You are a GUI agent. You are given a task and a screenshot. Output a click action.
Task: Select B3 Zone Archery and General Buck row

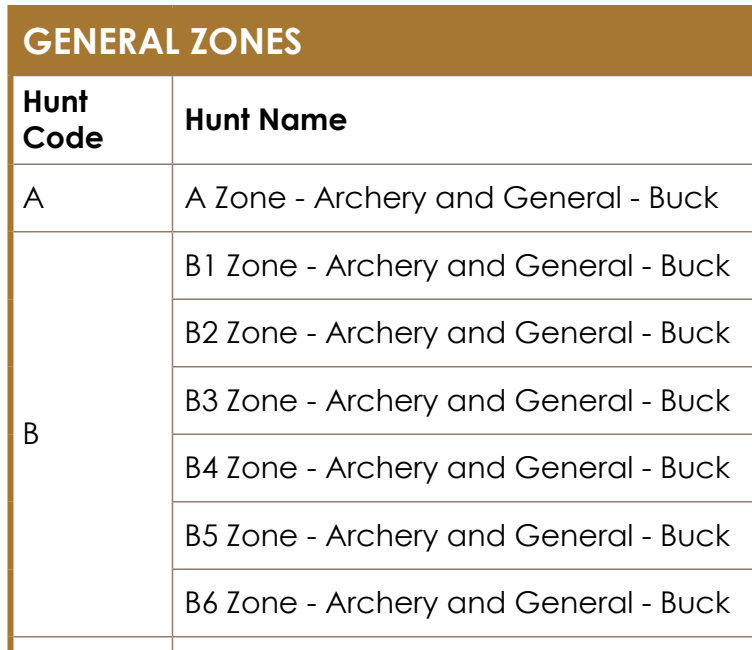point(462,401)
